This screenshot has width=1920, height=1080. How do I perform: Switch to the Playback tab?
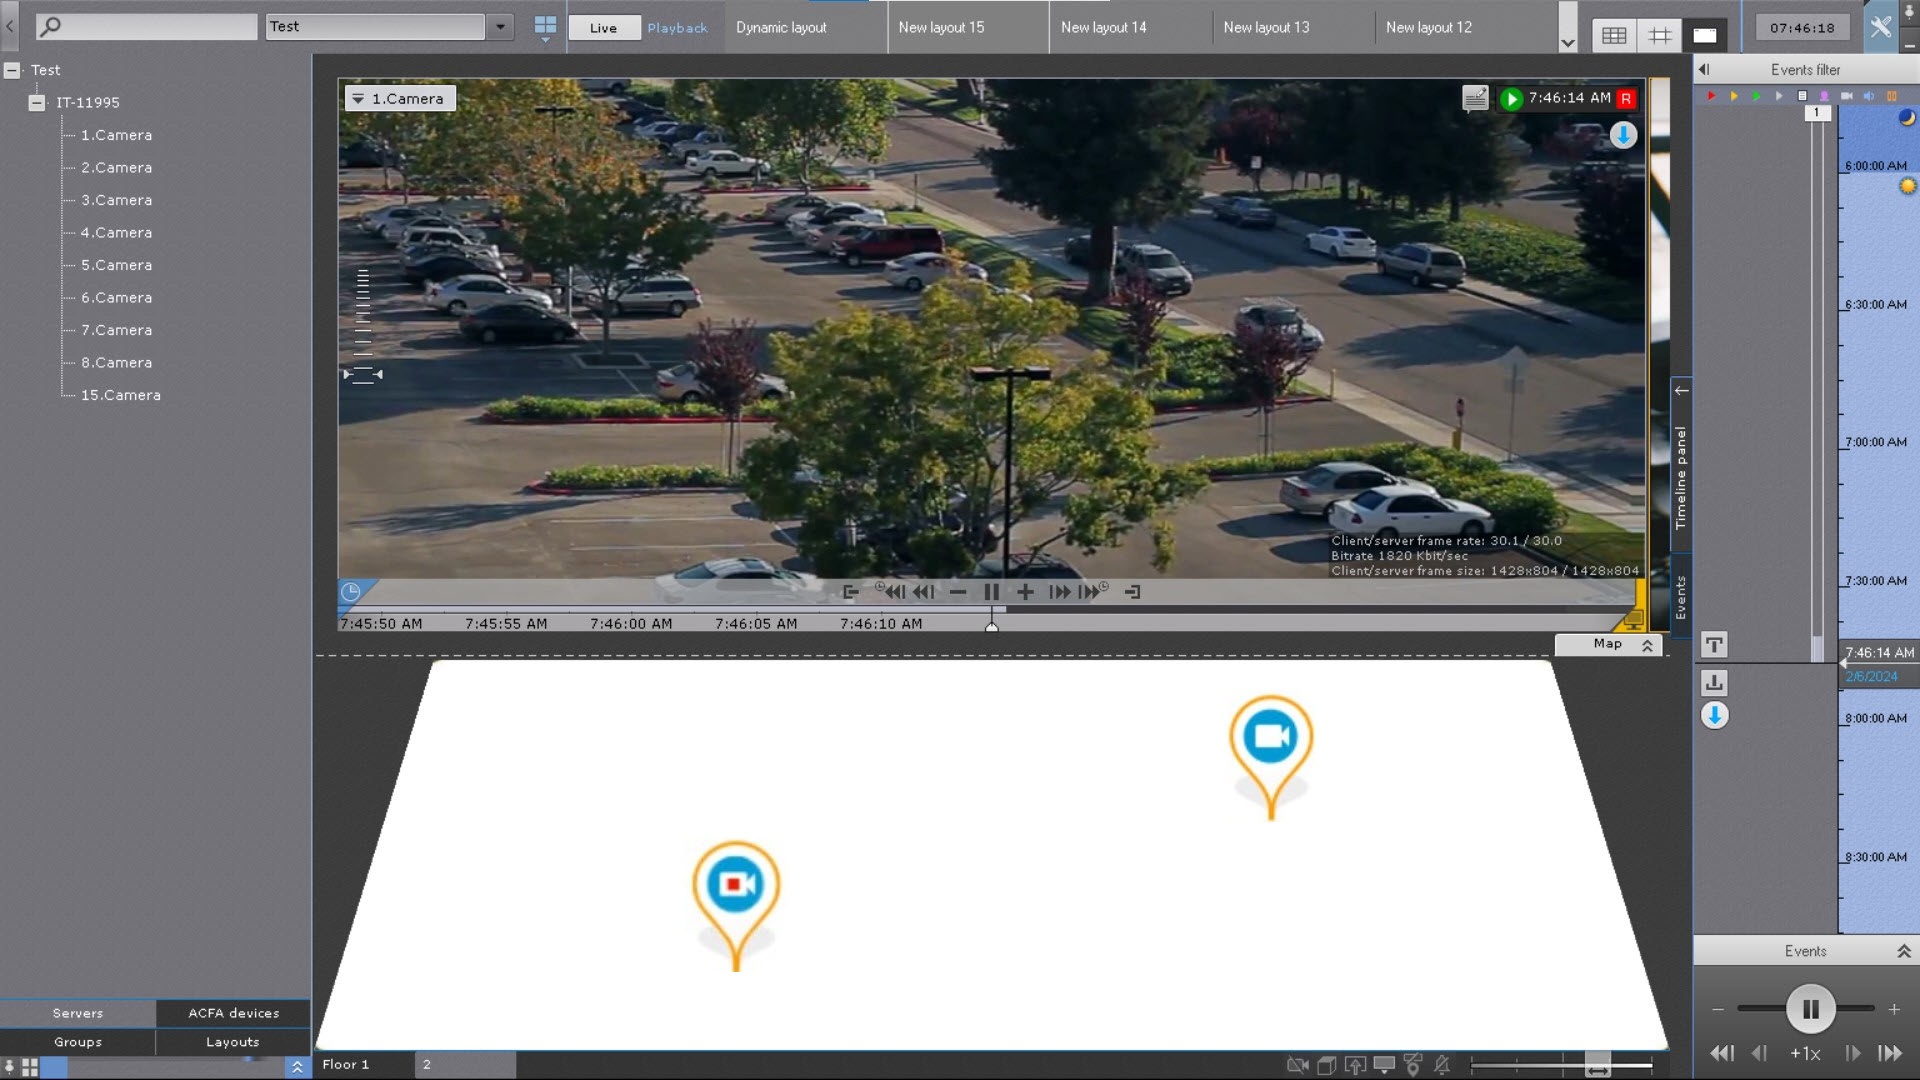coord(677,28)
